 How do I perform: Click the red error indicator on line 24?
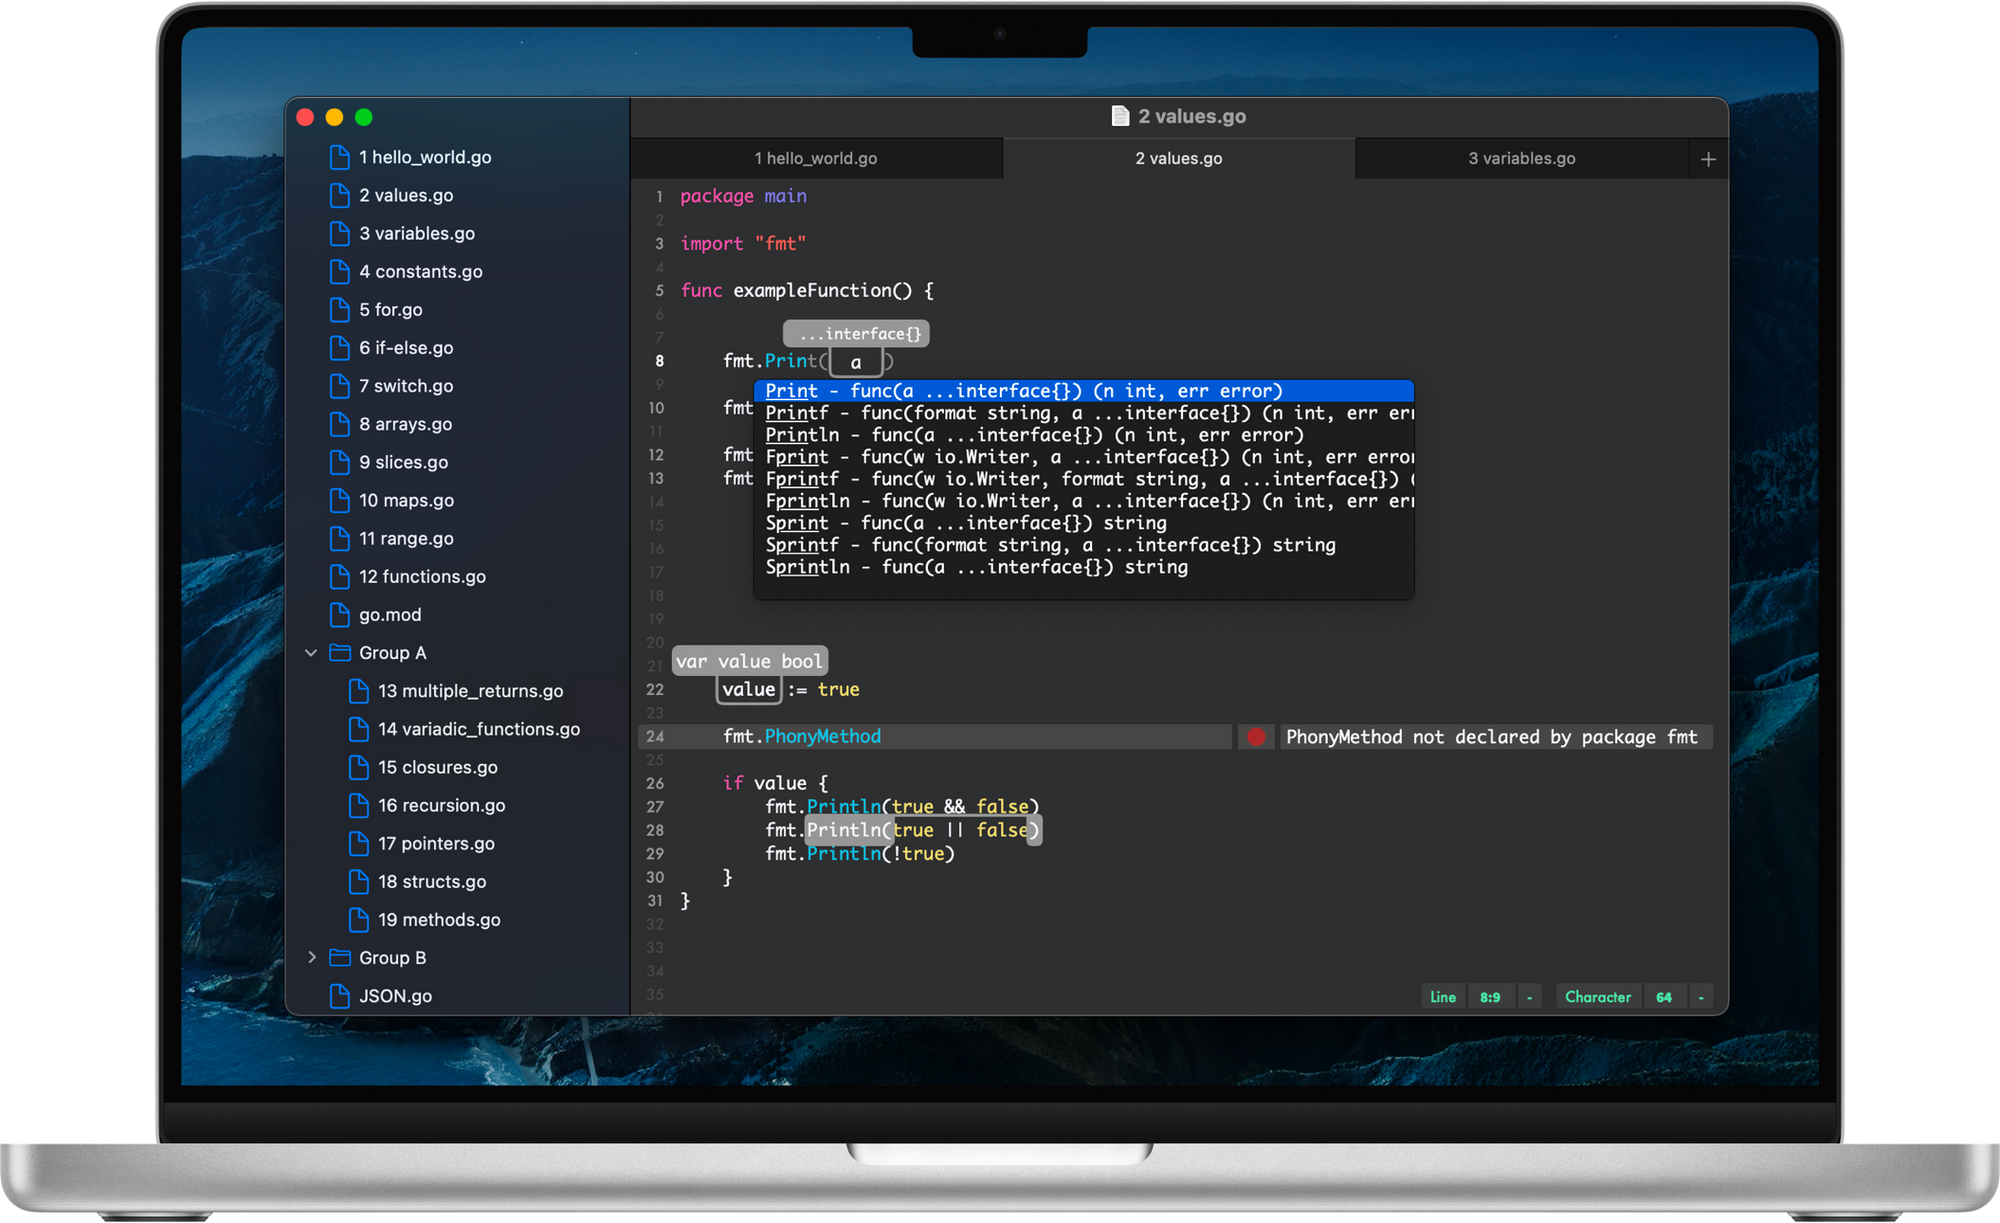(x=1256, y=736)
